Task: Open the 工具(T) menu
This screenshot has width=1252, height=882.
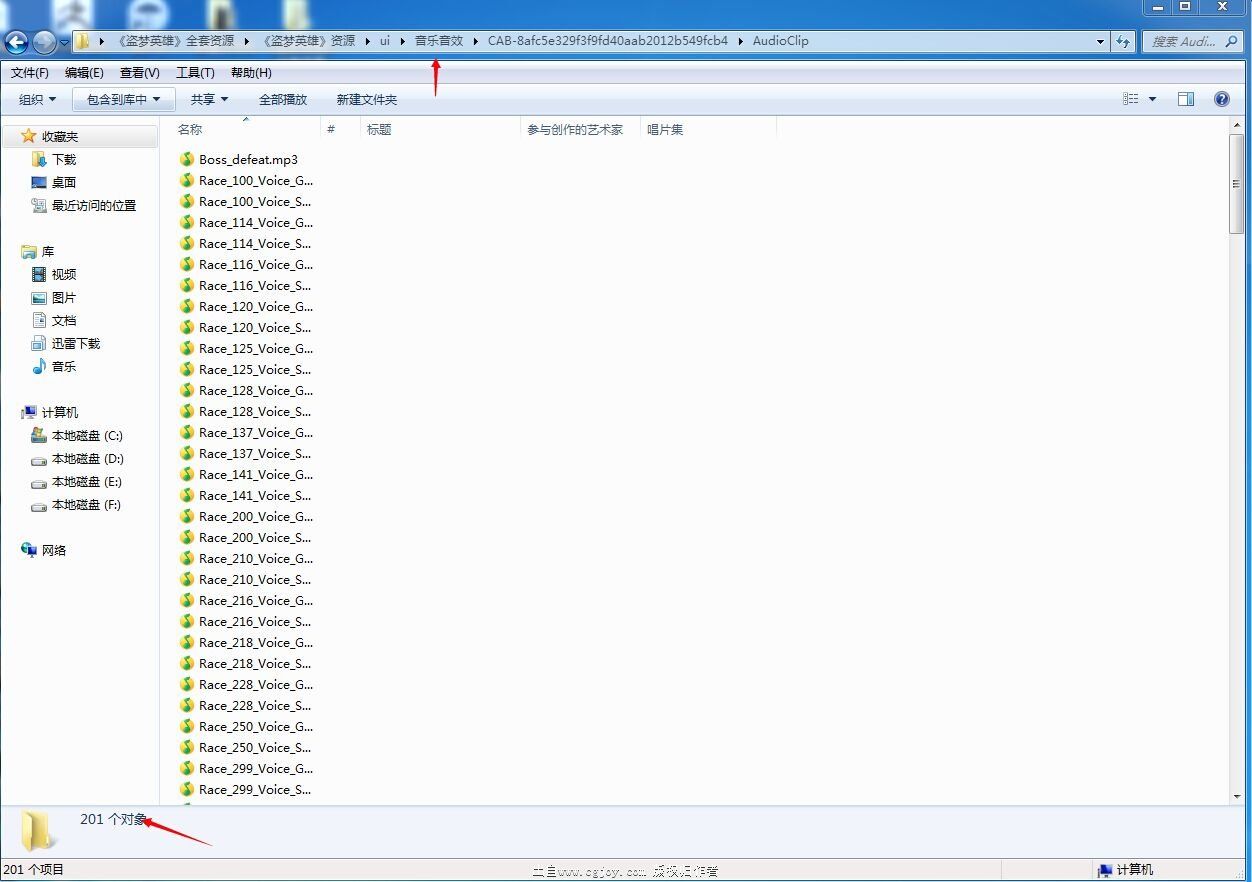Action: (195, 72)
